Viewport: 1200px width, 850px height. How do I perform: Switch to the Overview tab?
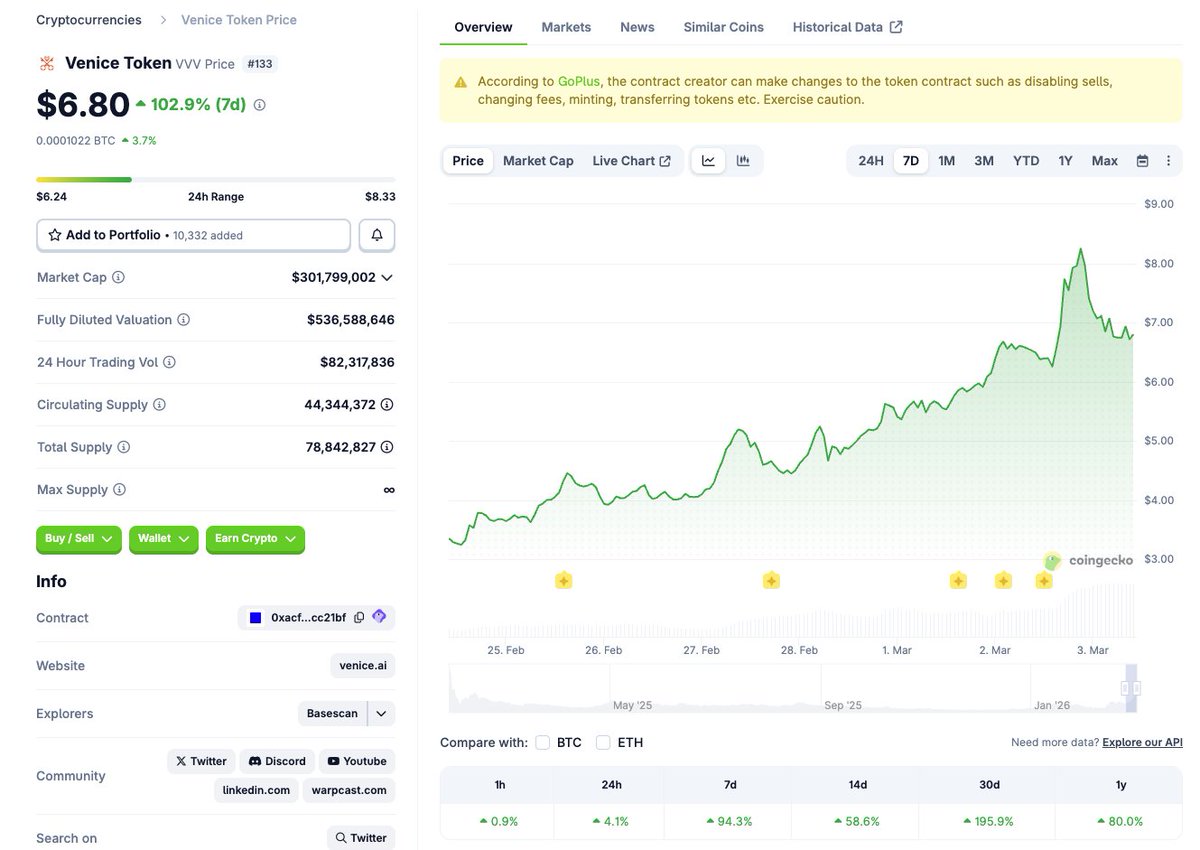pos(483,27)
